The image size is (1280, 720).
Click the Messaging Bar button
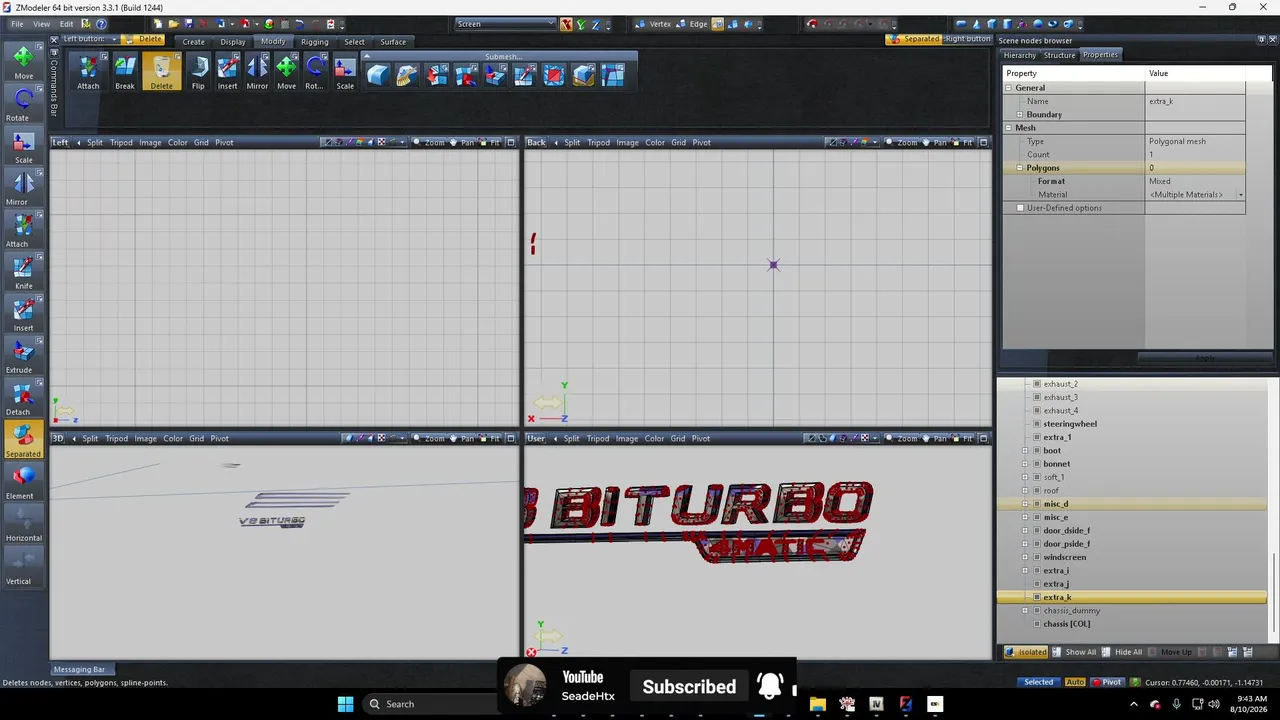coord(79,670)
